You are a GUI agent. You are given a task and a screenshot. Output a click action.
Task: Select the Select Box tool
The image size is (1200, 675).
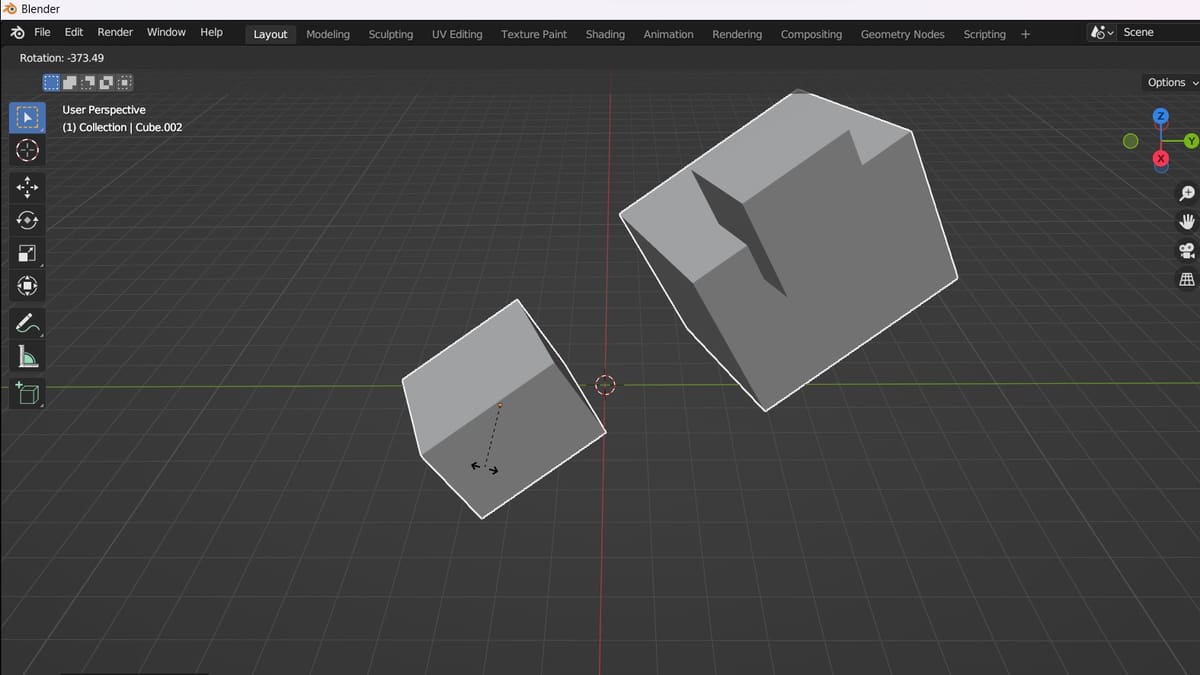[x=27, y=118]
